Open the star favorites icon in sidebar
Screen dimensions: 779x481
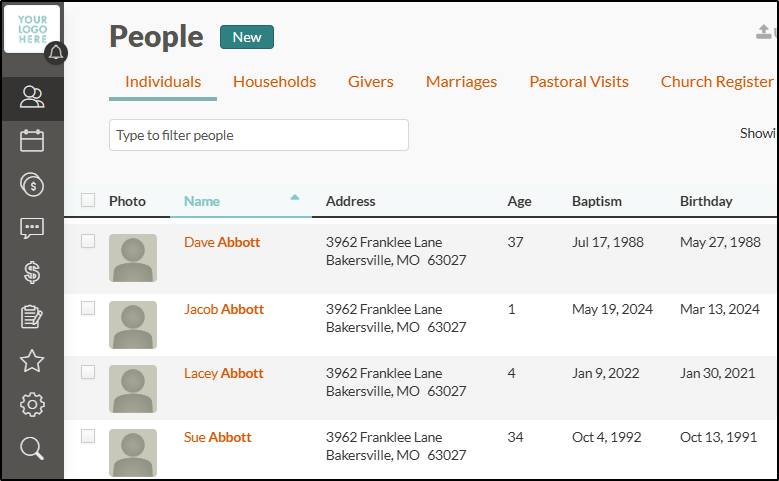point(32,361)
